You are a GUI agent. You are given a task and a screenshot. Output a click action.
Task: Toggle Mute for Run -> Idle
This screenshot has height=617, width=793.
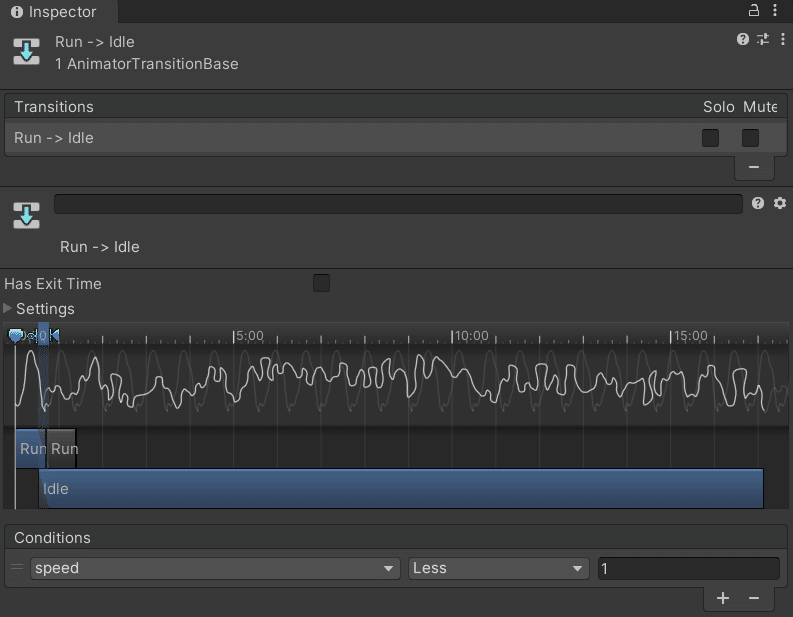(750, 138)
